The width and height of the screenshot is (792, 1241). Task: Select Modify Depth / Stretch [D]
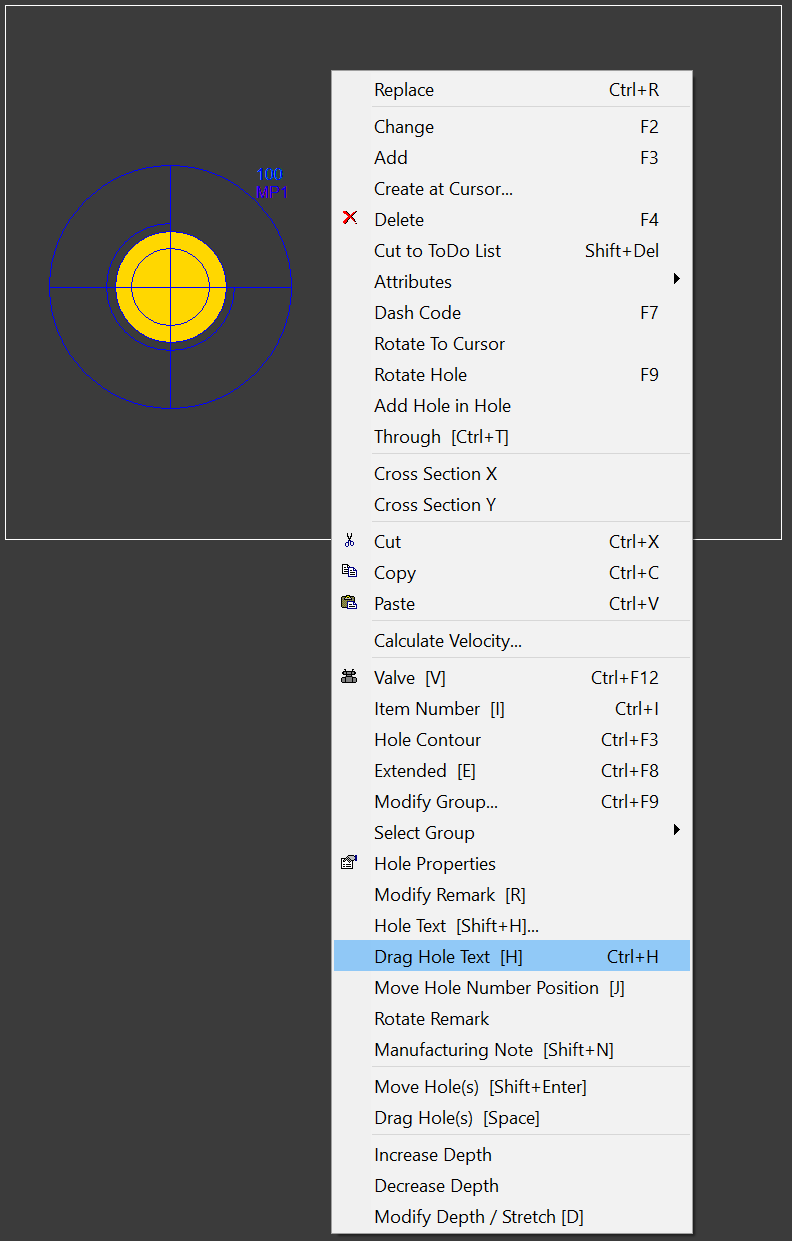(x=512, y=1217)
